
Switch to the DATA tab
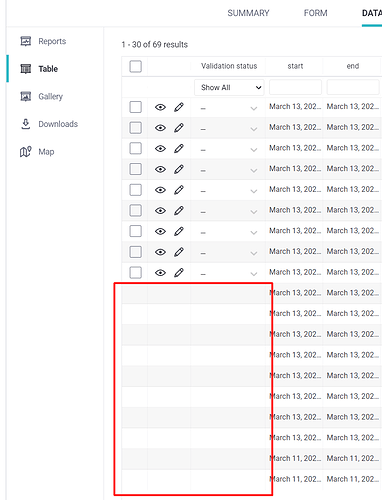click(x=372, y=13)
